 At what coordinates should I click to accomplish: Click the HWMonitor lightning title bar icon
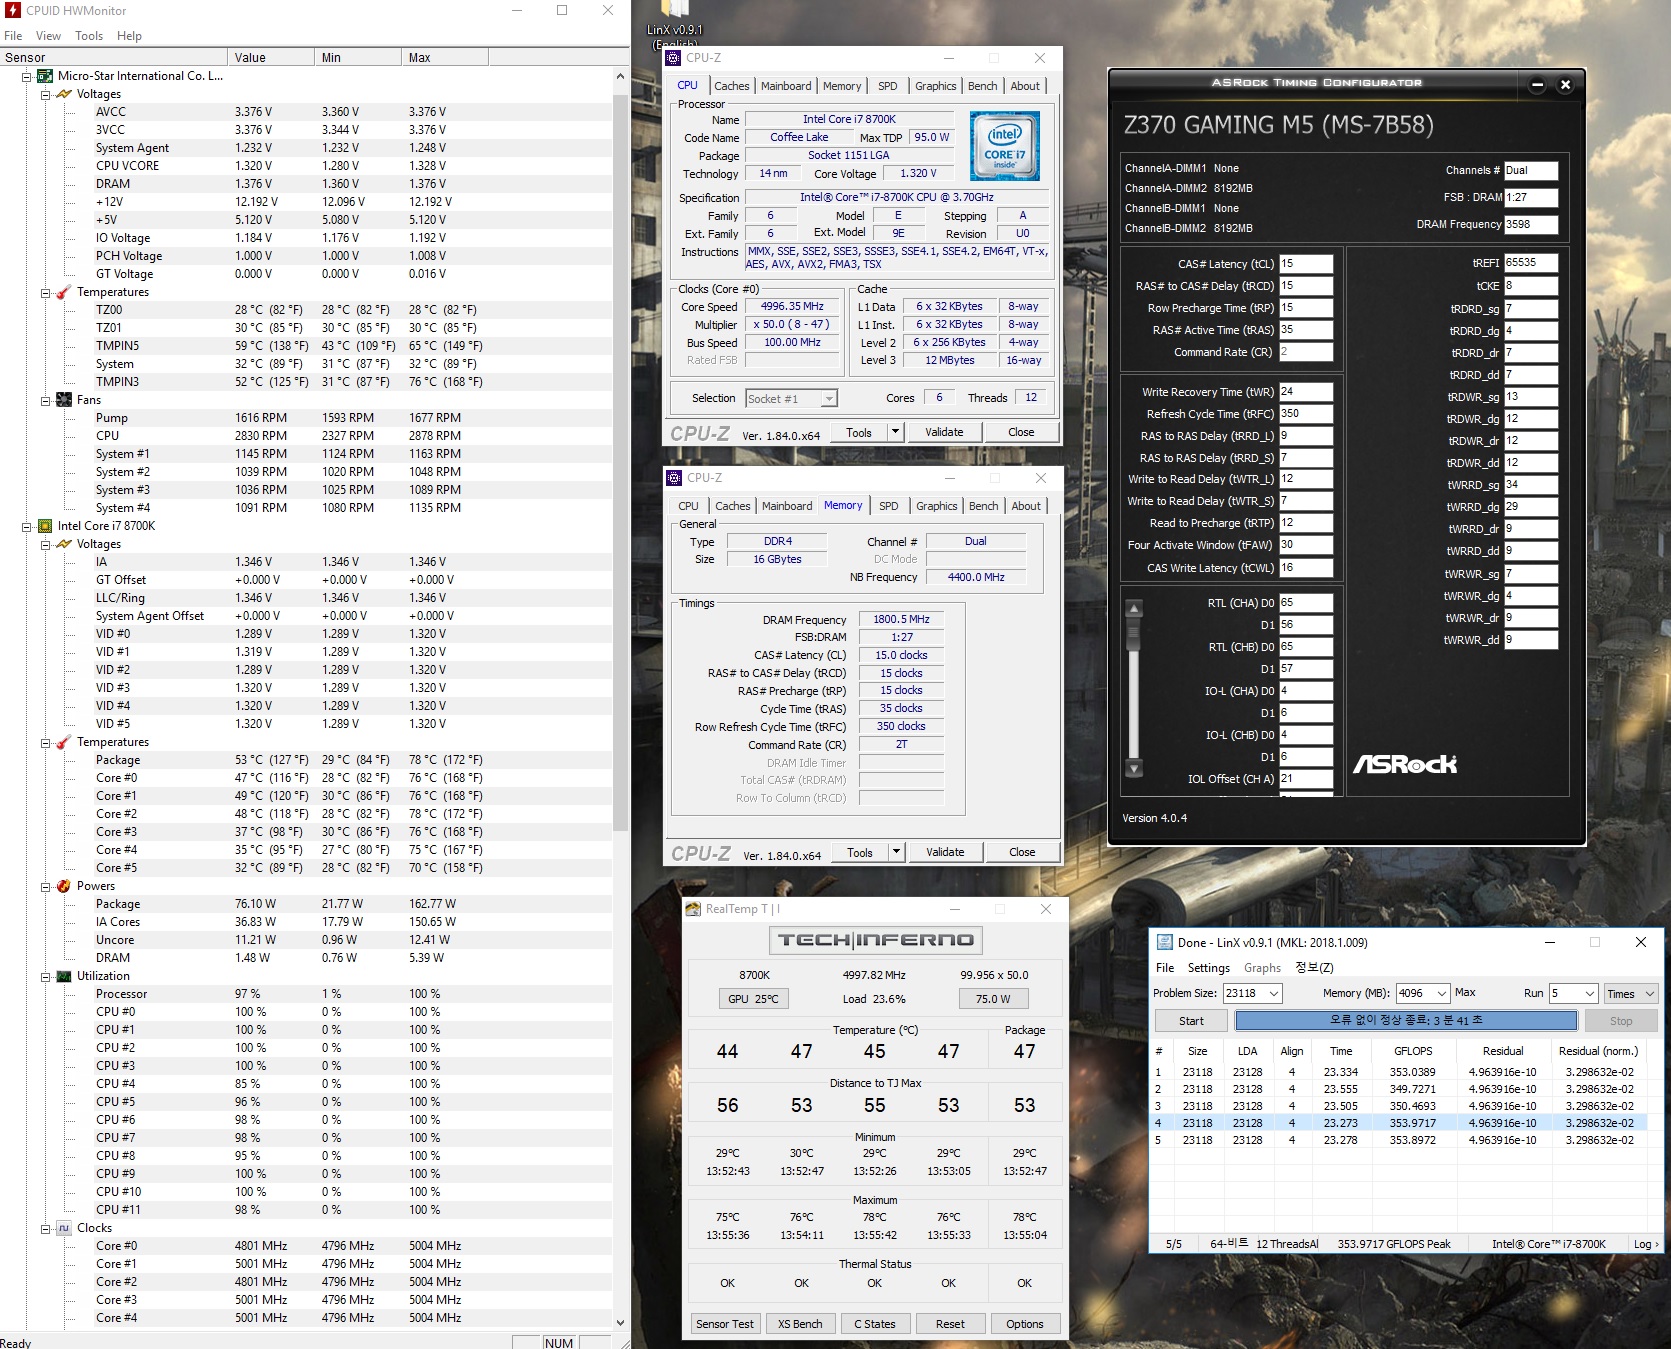(12, 10)
